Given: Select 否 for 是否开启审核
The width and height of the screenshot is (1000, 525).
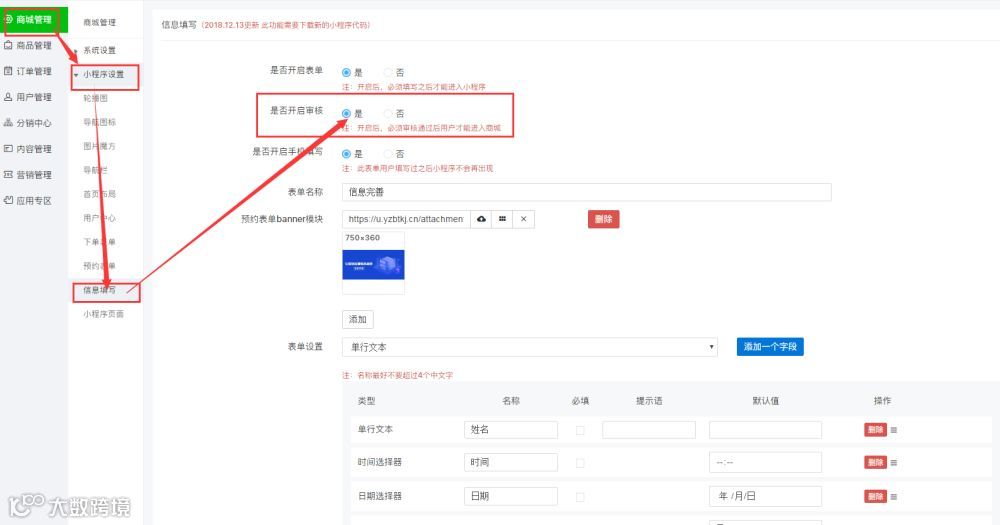Looking at the screenshot, I should [x=388, y=114].
